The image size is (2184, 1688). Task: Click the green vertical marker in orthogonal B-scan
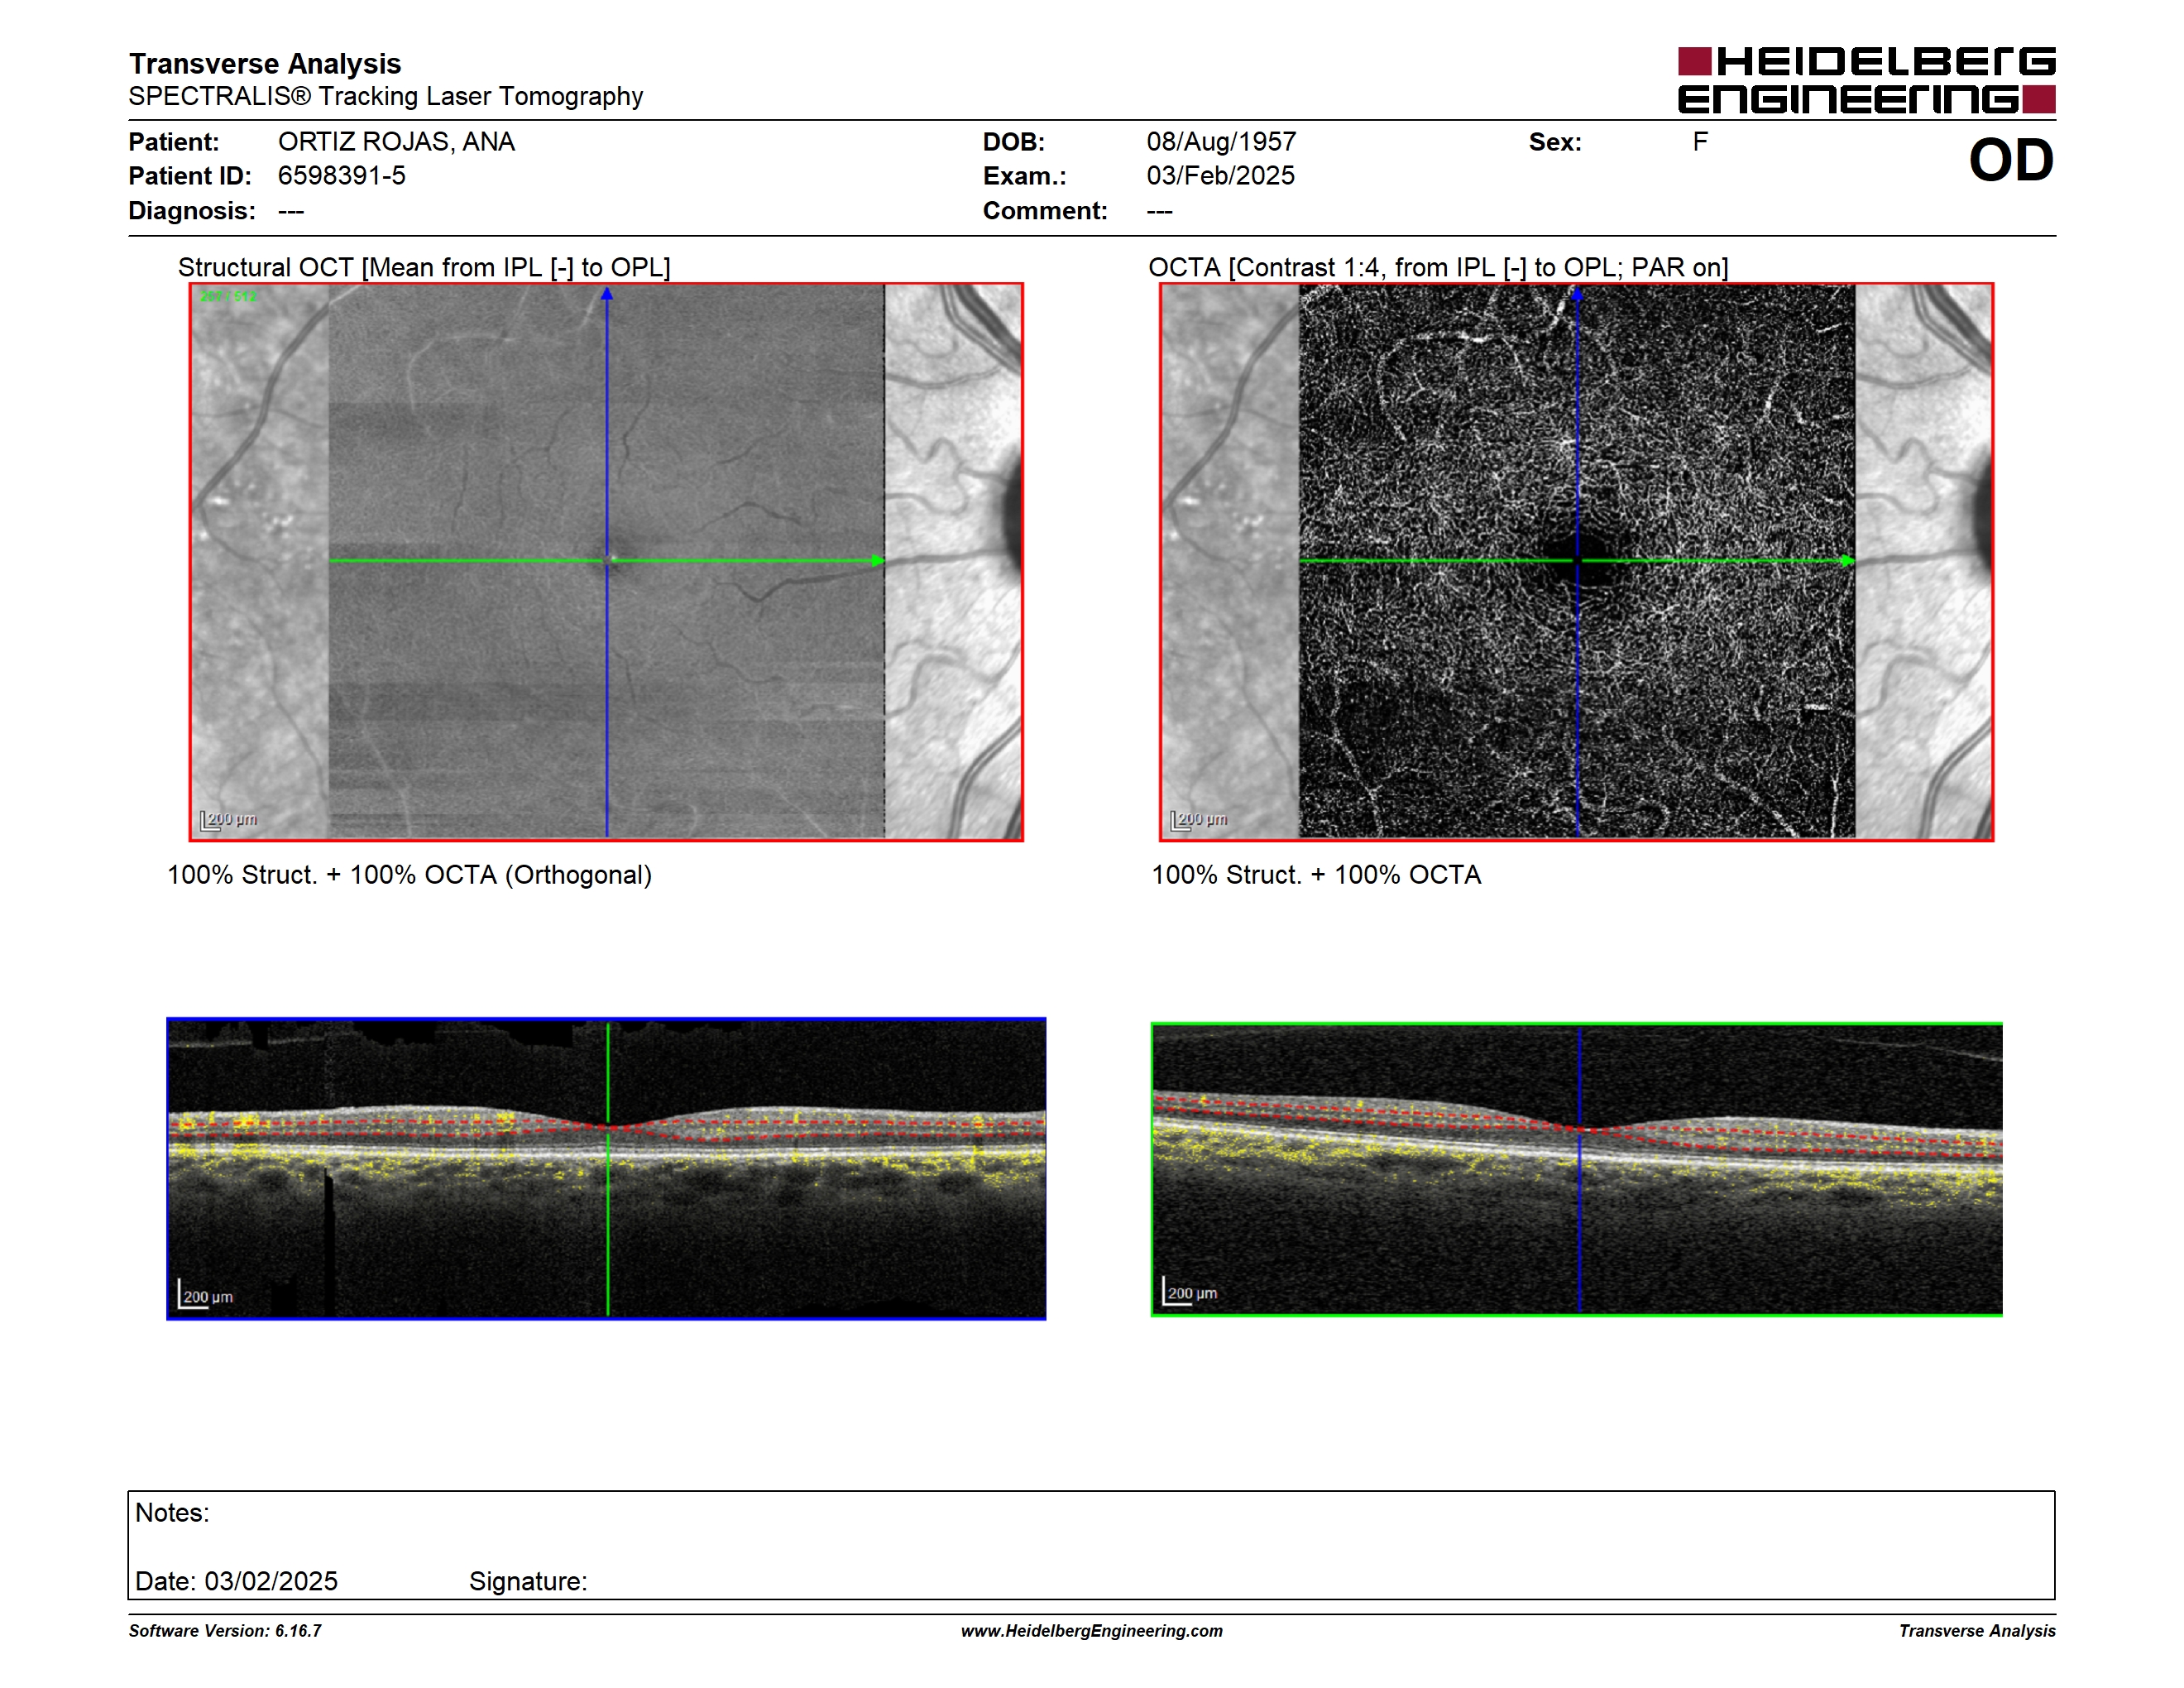click(x=607, y=1168)
